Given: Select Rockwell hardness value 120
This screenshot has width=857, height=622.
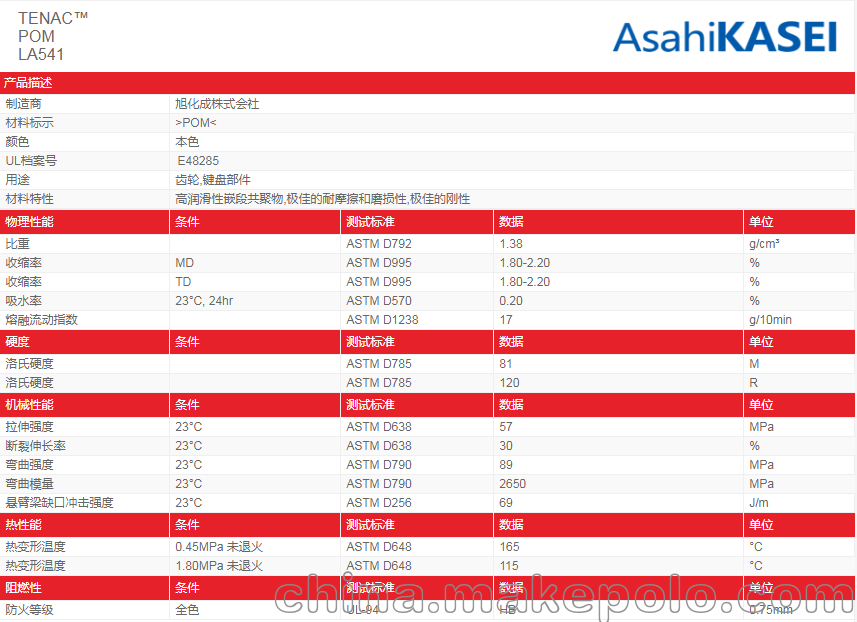Looking at the screenshot, I should click(x=509, y=383).
